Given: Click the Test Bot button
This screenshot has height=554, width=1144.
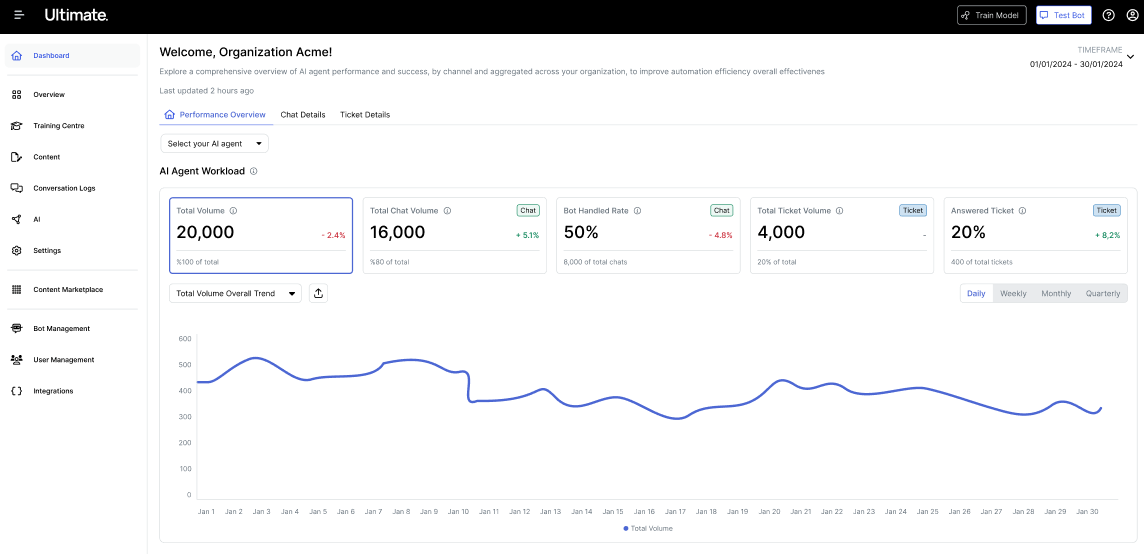Looking at the screenshot, I should pos(1062,15).
